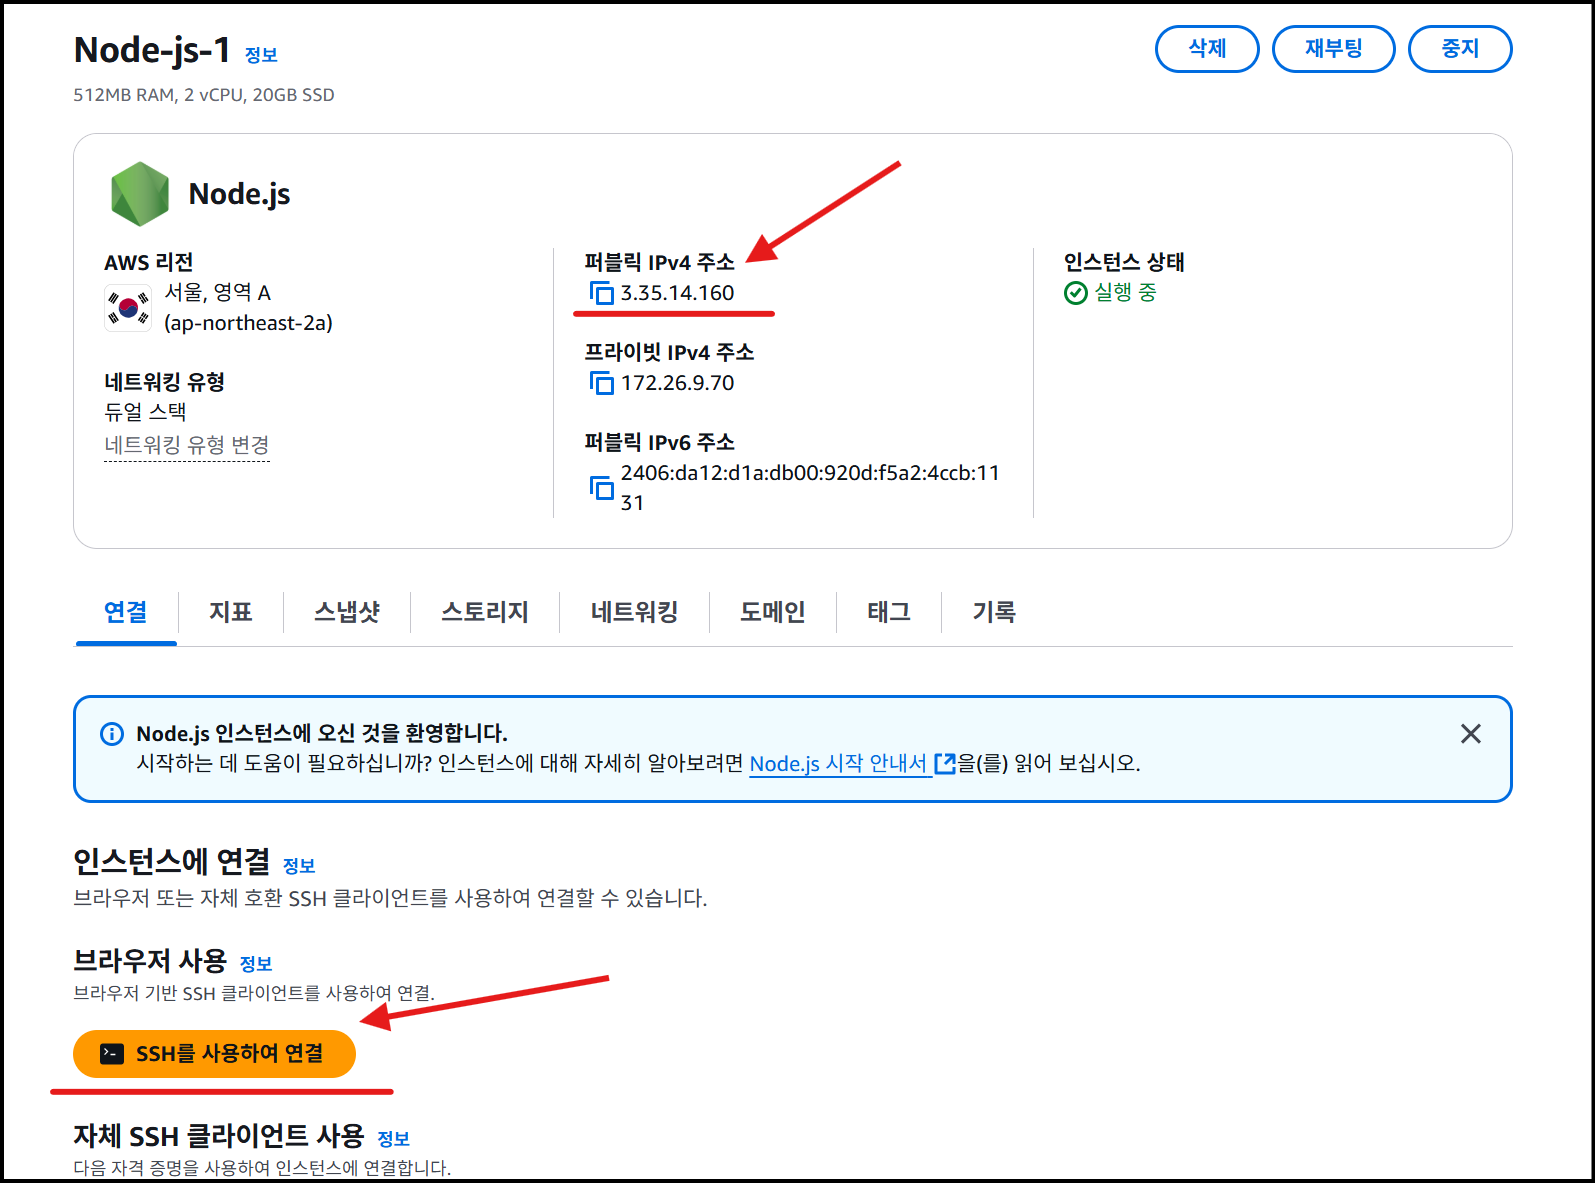Viewport: 1595px width, 1183px height.
Task: Open the 태그 tab
Action: pos(889,612)
